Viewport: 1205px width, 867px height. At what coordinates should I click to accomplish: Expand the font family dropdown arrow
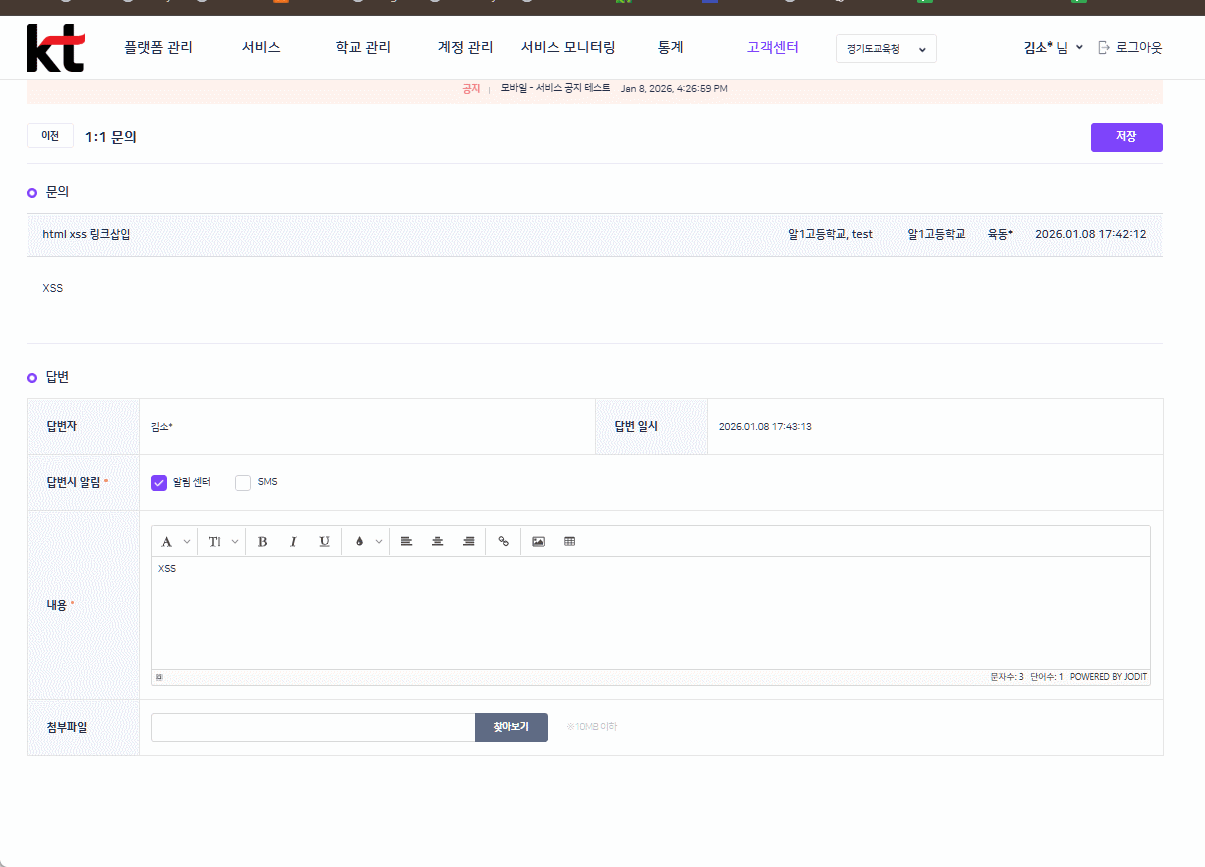(x=187, y=542)
